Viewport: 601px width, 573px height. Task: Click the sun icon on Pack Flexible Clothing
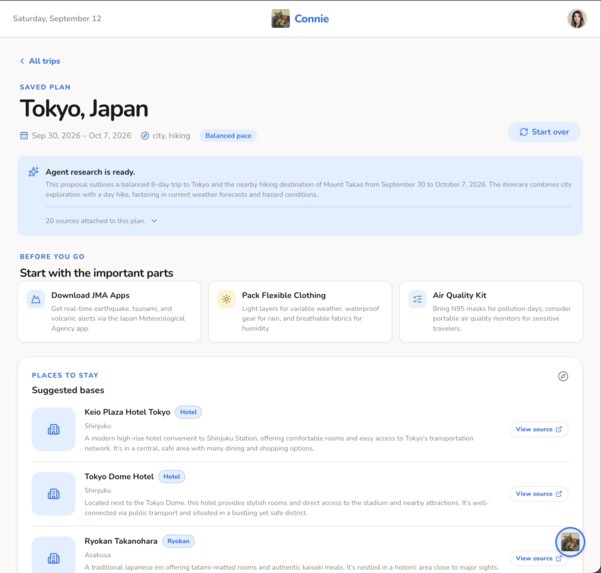pos(226,299)
